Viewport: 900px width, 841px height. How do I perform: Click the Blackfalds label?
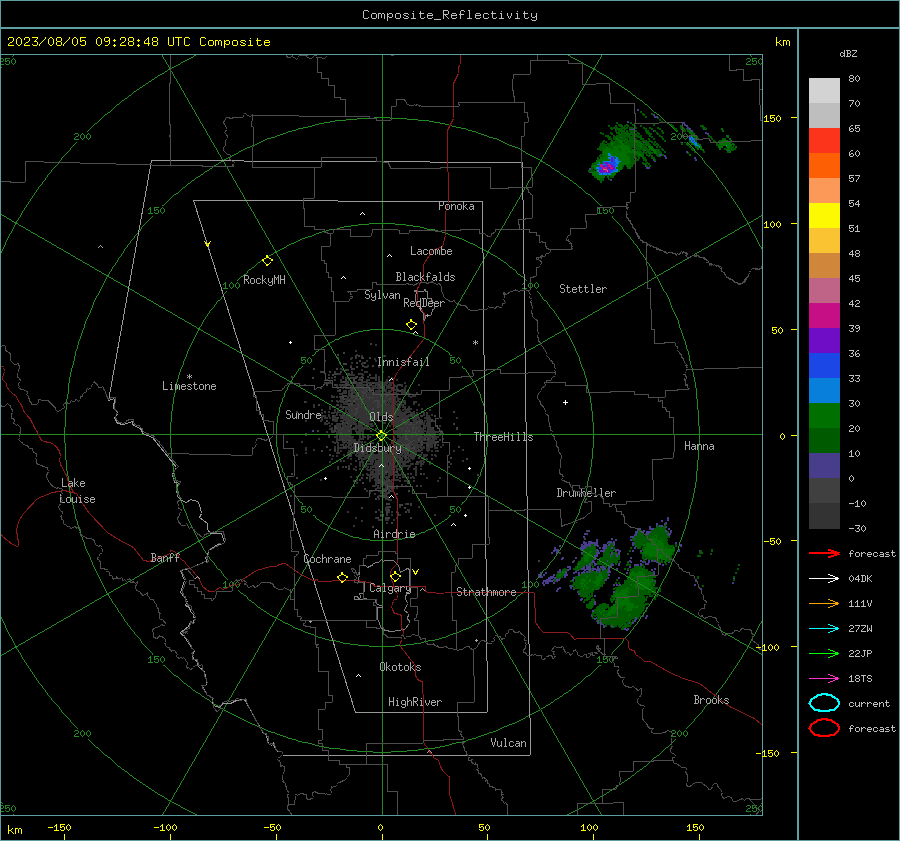click(x=425, y=277)
